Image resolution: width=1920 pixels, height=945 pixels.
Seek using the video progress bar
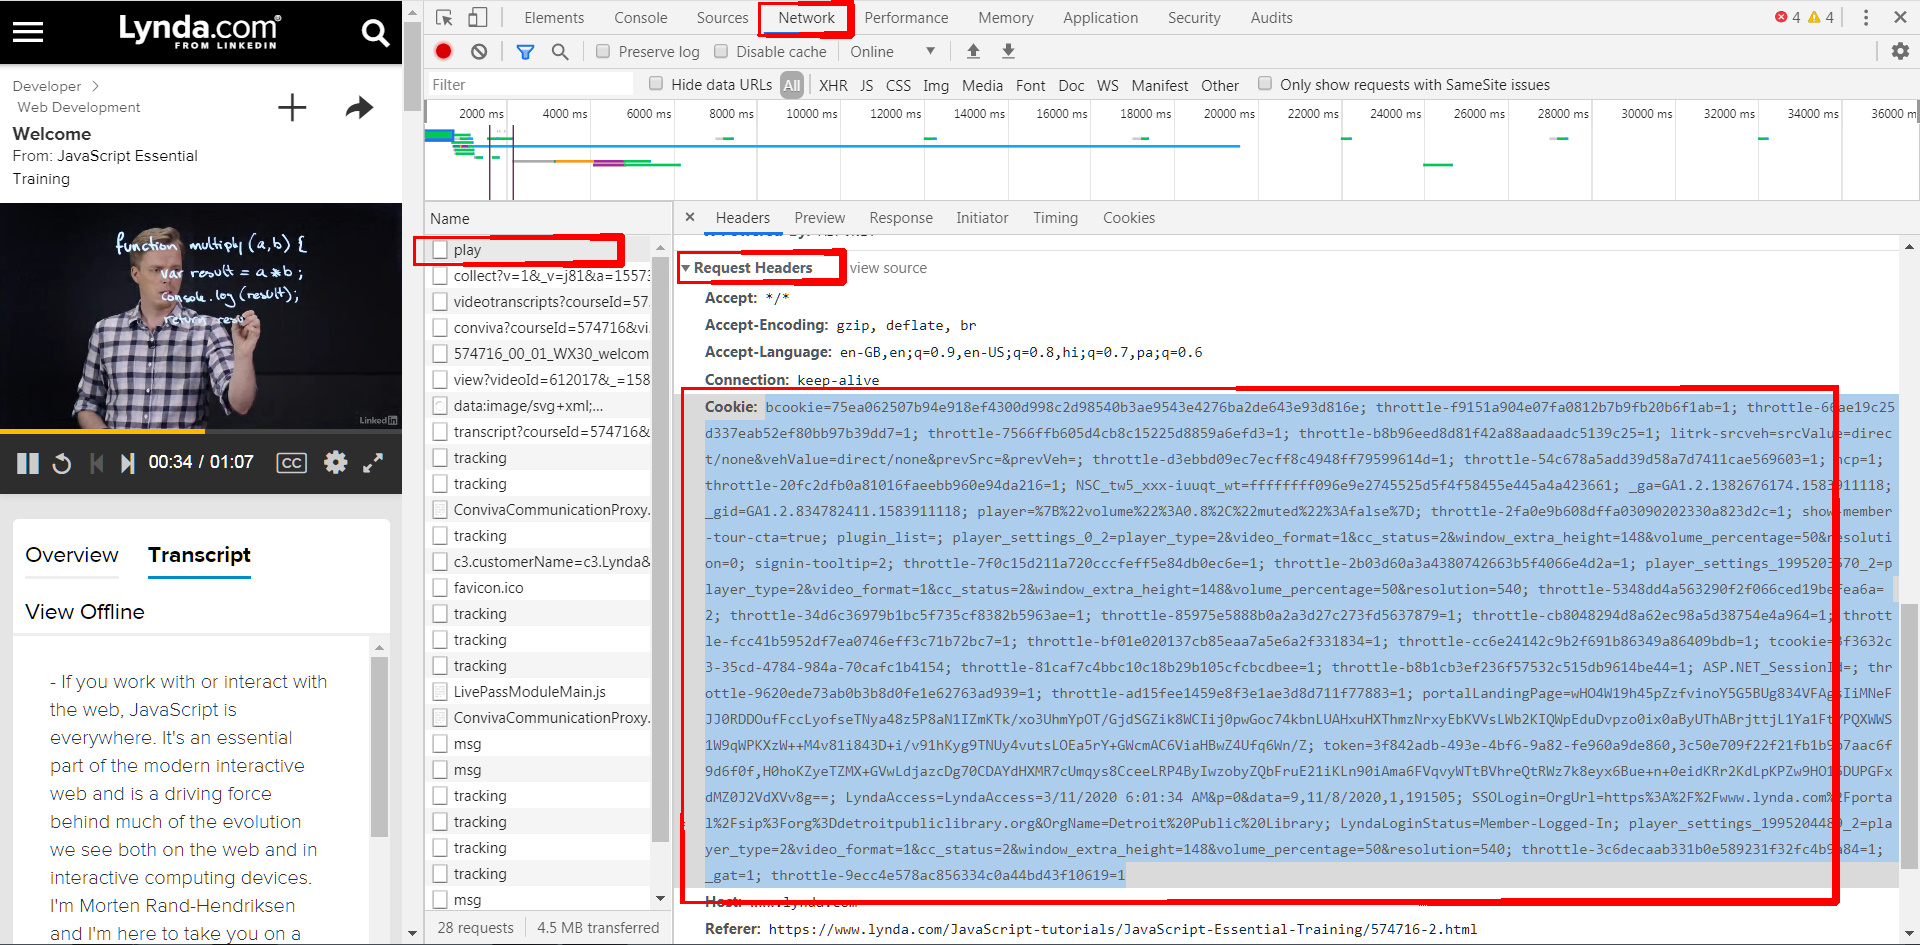tap(201, 432)
